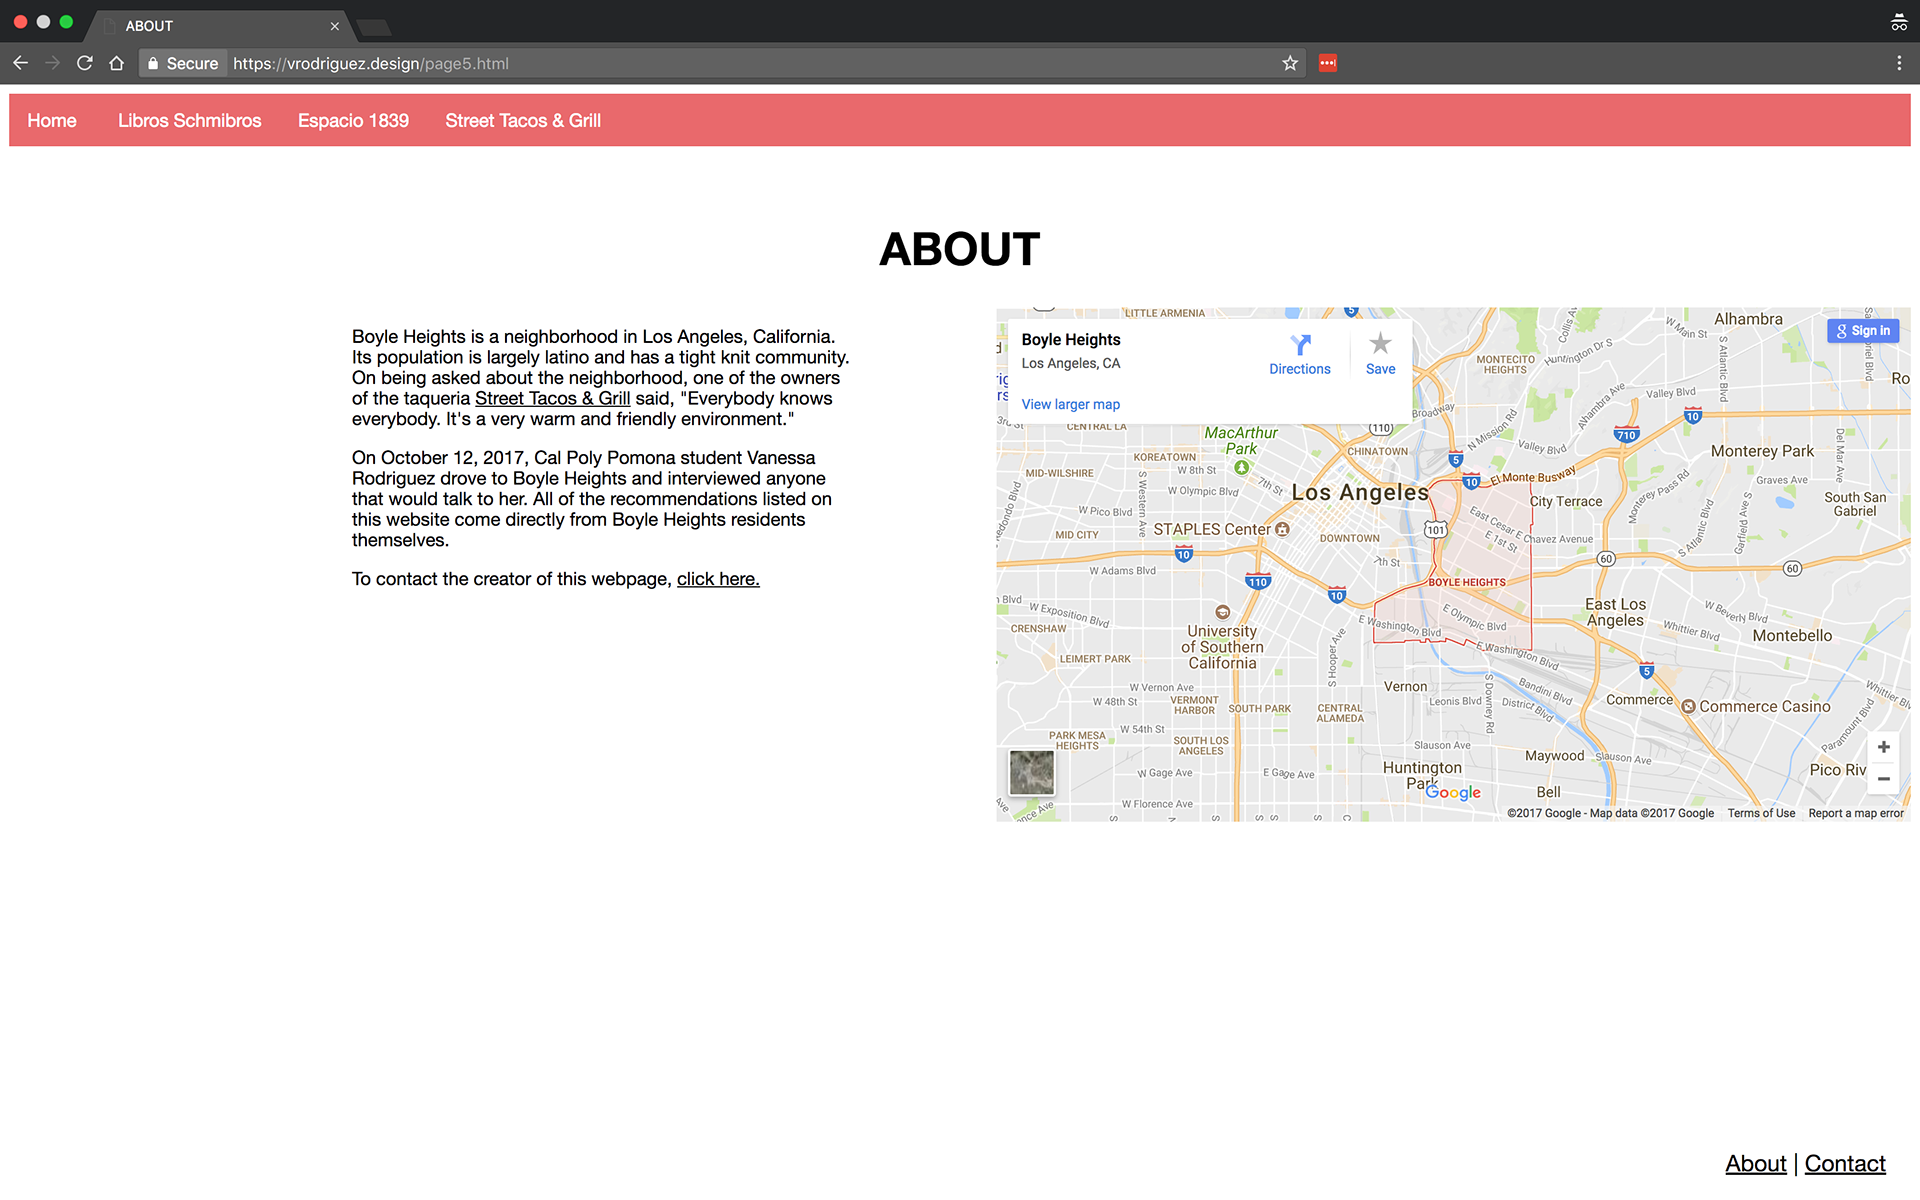The image size is (1920, 1200).
Task: Click the 'click here' contact link
Action: click(x=718, y=579)
